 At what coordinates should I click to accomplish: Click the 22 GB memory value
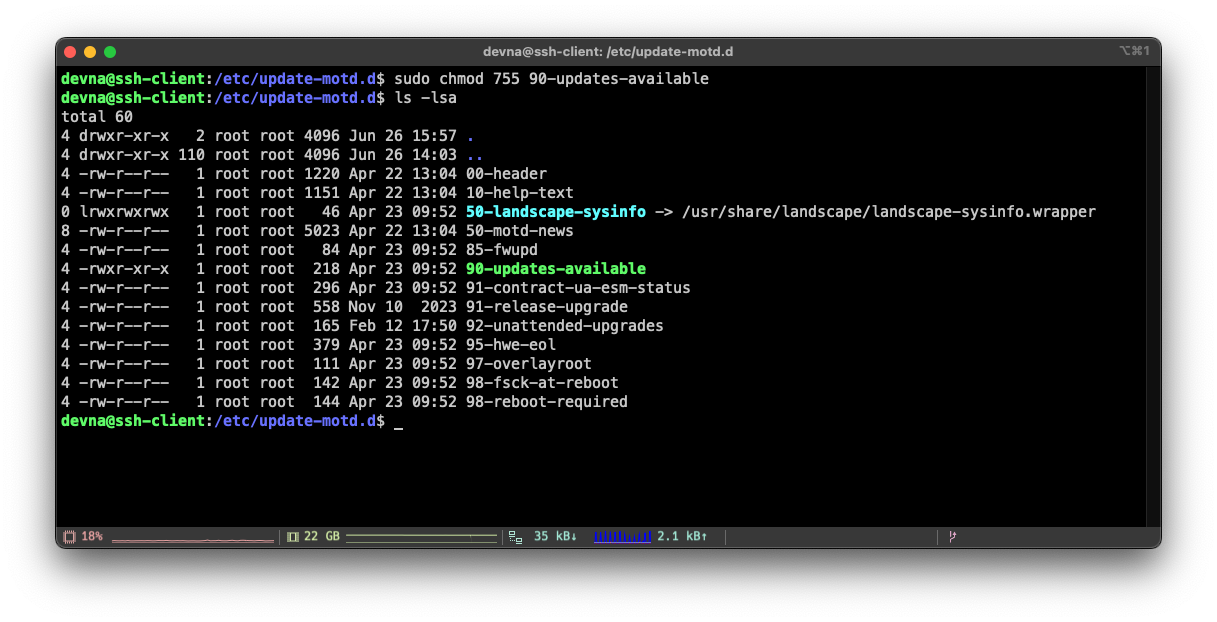[322, 537]
